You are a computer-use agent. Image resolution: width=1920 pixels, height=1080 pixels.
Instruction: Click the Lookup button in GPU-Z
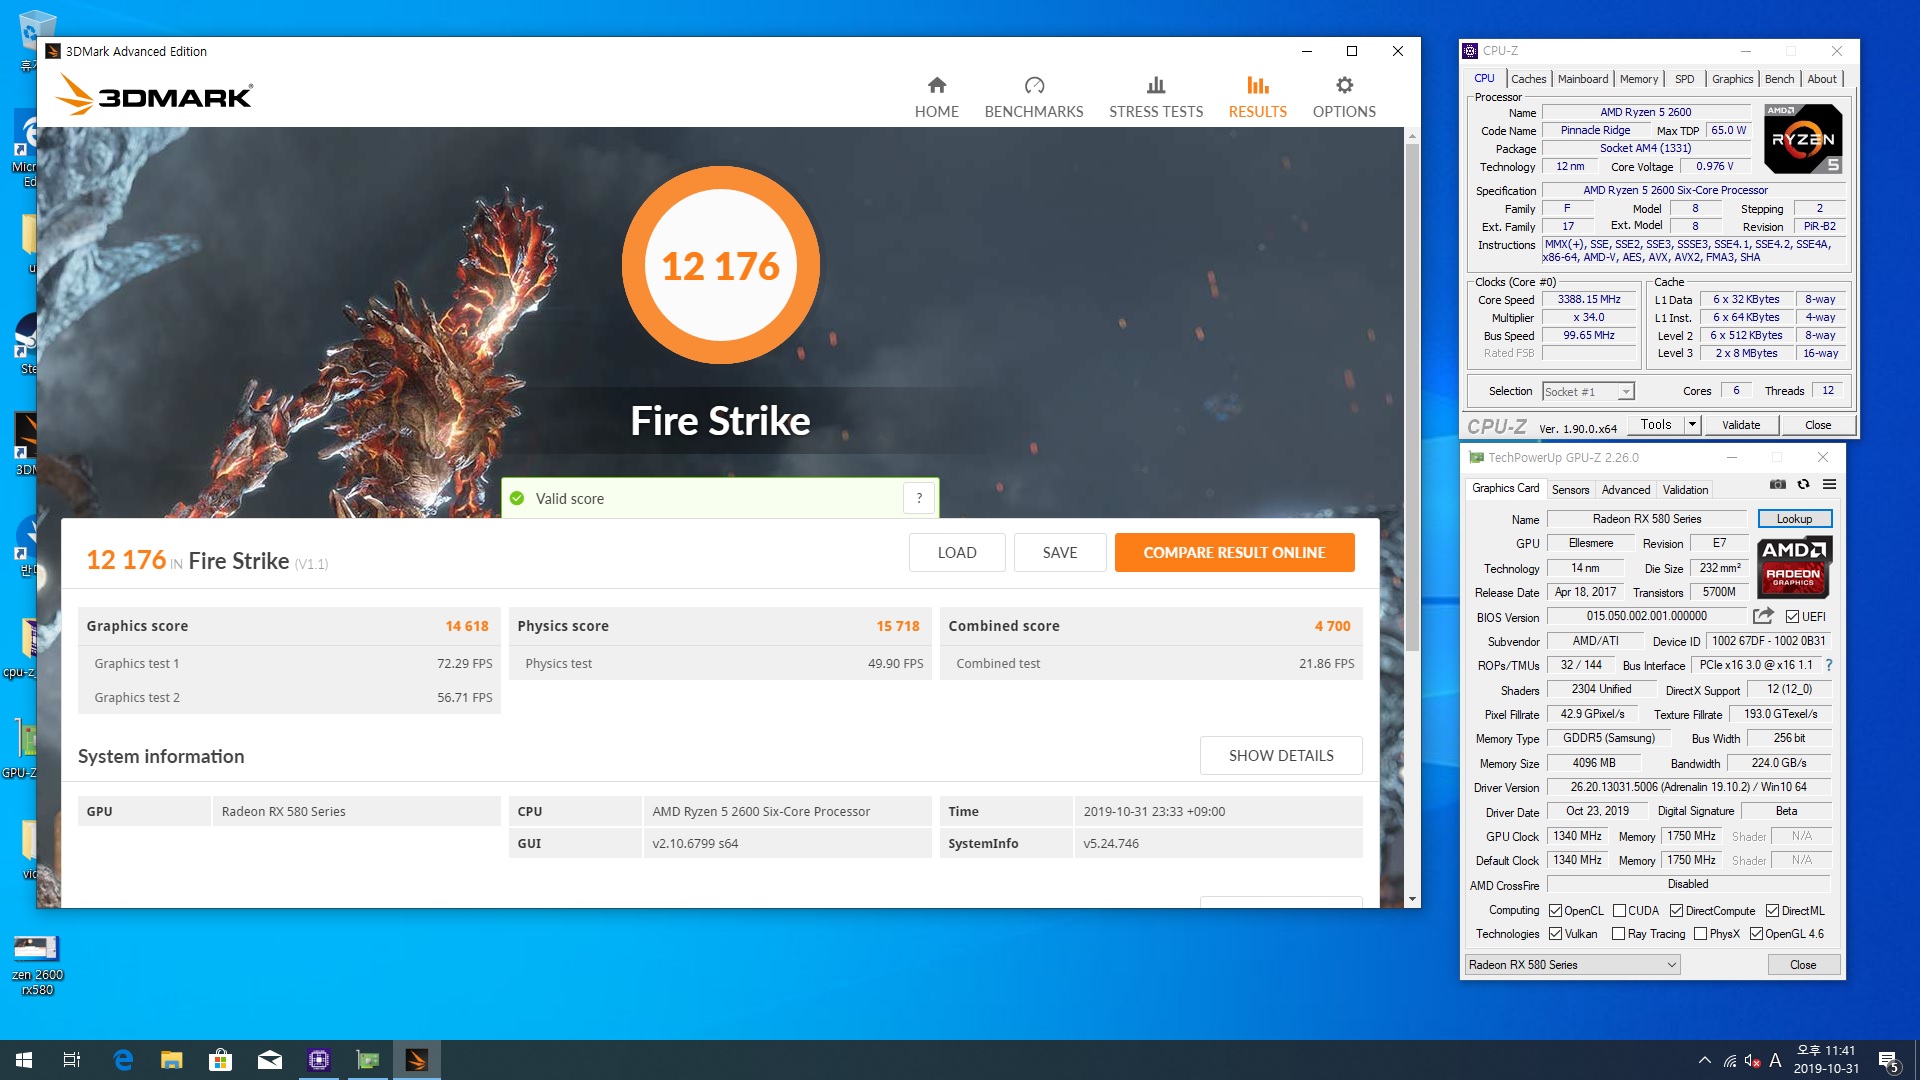pyautogui.click(x=1794, y=519)
